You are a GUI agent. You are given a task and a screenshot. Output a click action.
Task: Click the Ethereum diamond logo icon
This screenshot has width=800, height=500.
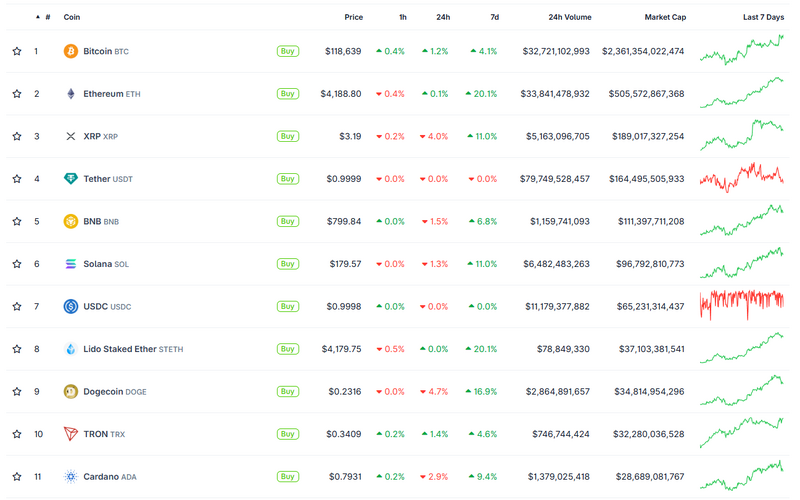click(71, 94)
